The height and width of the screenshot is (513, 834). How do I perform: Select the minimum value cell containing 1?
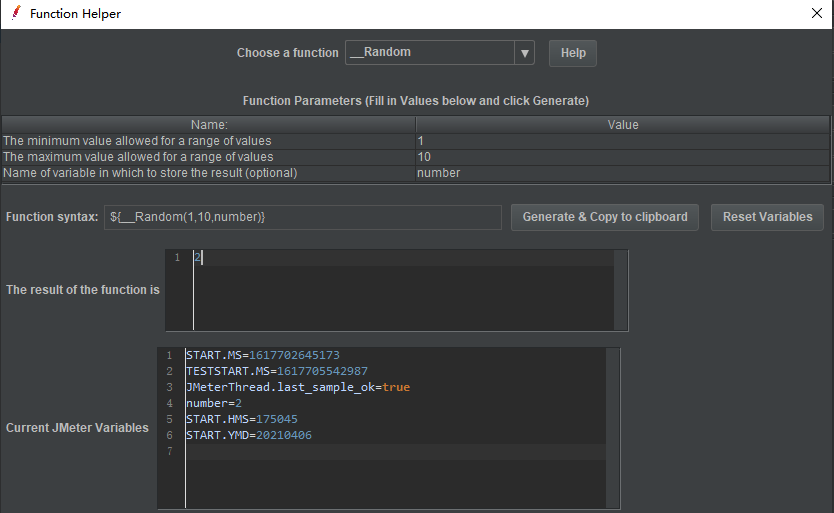622,141
